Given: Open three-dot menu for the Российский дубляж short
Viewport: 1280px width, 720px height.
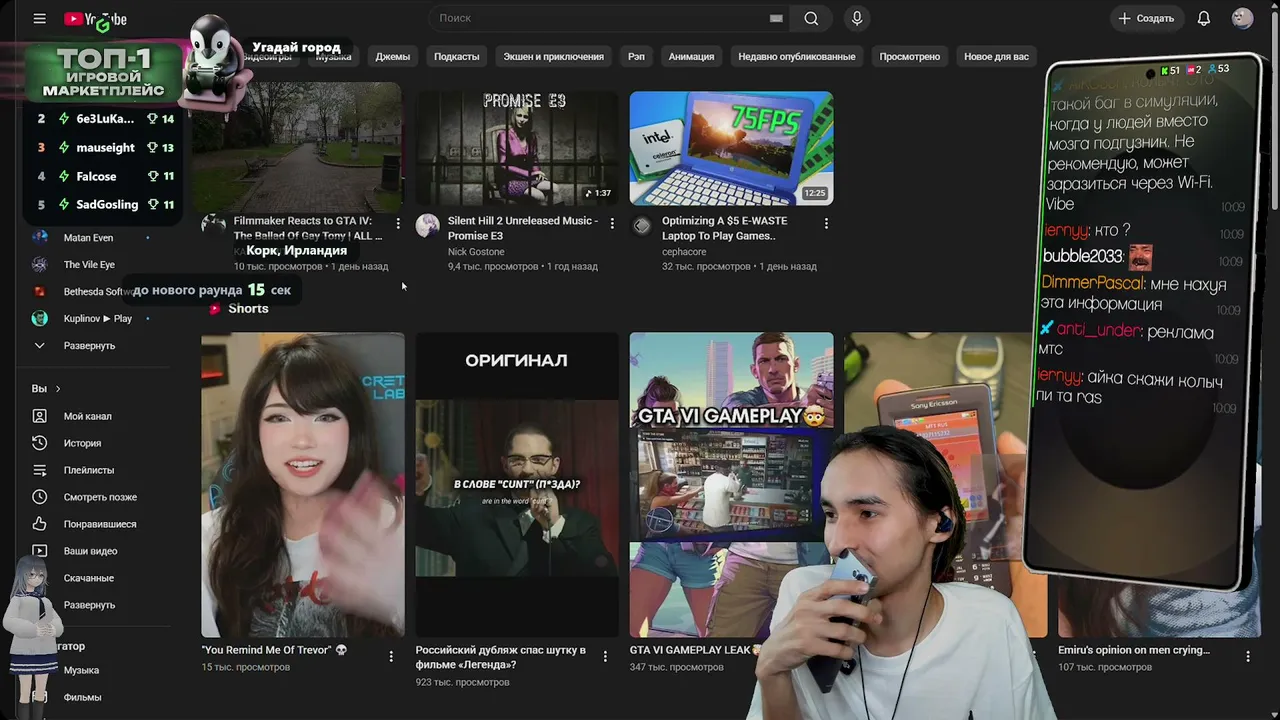Looking at the screenshot, I should 605,656.
